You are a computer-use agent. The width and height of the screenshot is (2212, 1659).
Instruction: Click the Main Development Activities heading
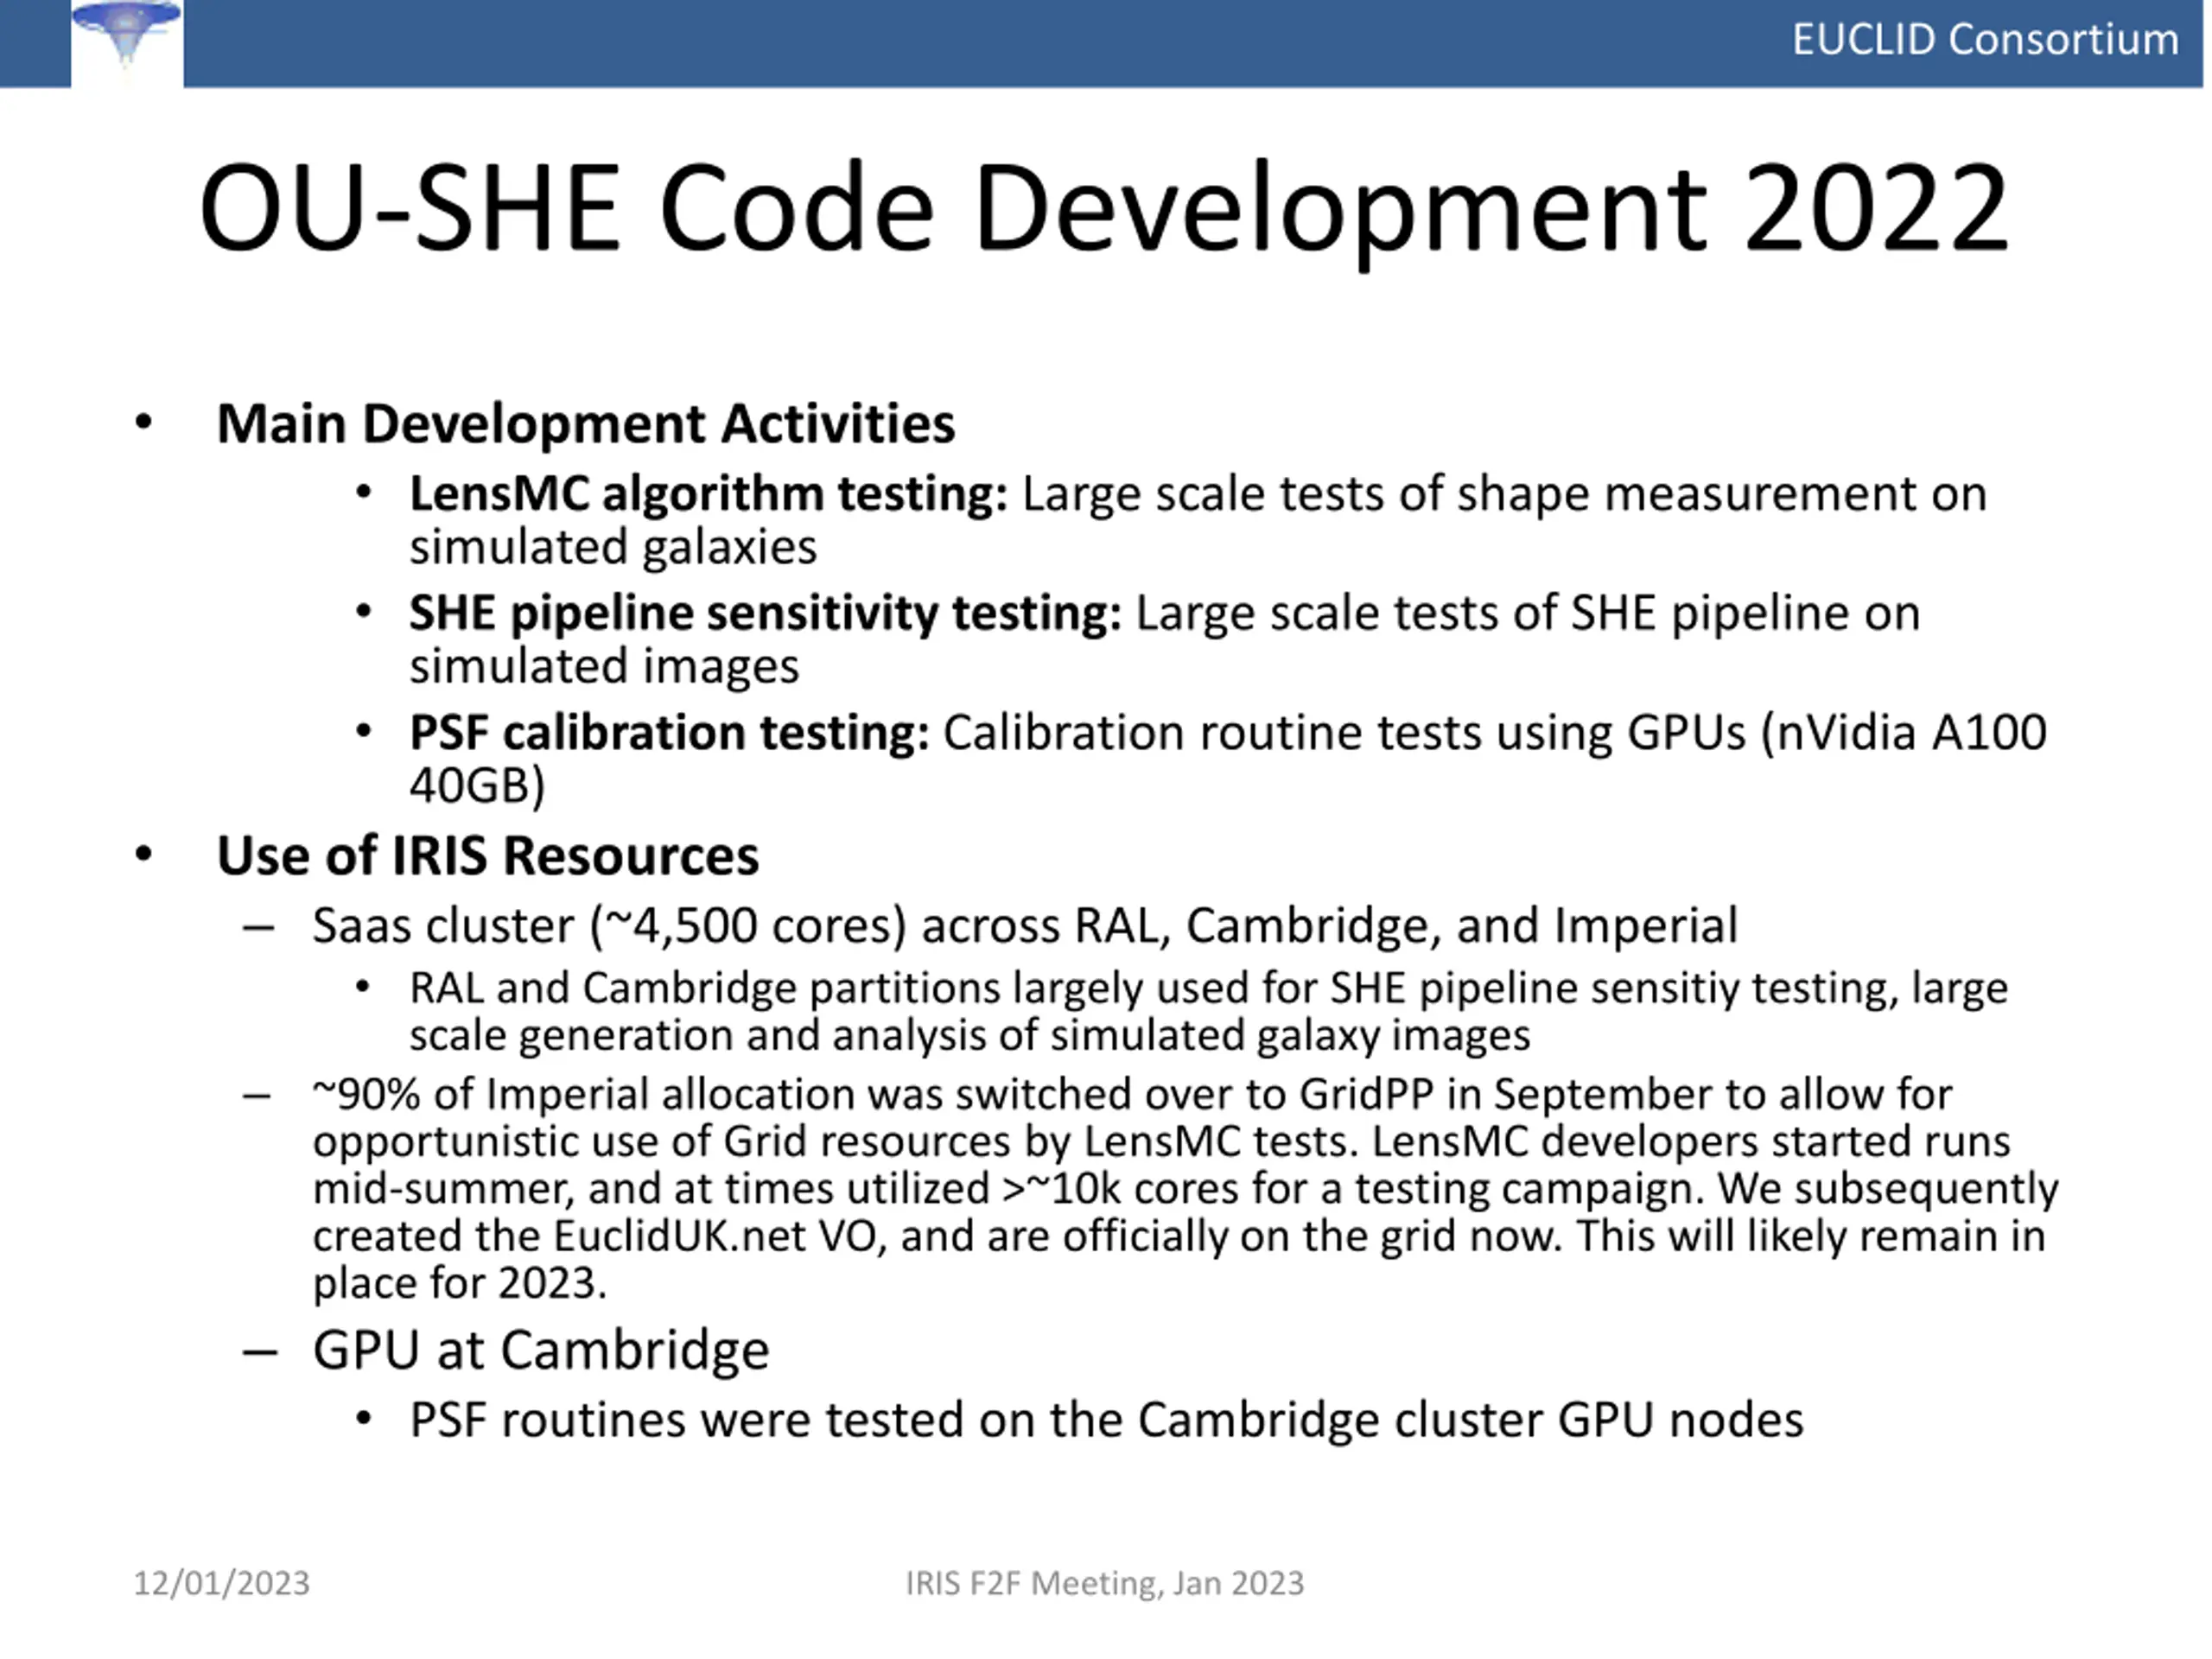(x=586, y=424)
